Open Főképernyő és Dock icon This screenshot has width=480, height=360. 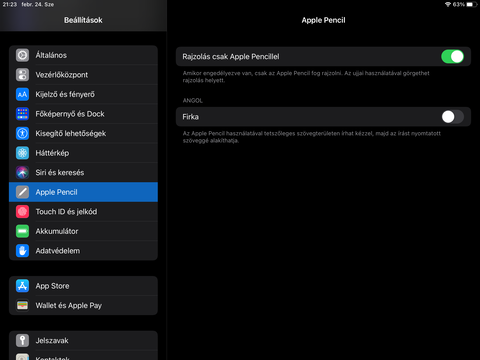click(x=22, y=114)
